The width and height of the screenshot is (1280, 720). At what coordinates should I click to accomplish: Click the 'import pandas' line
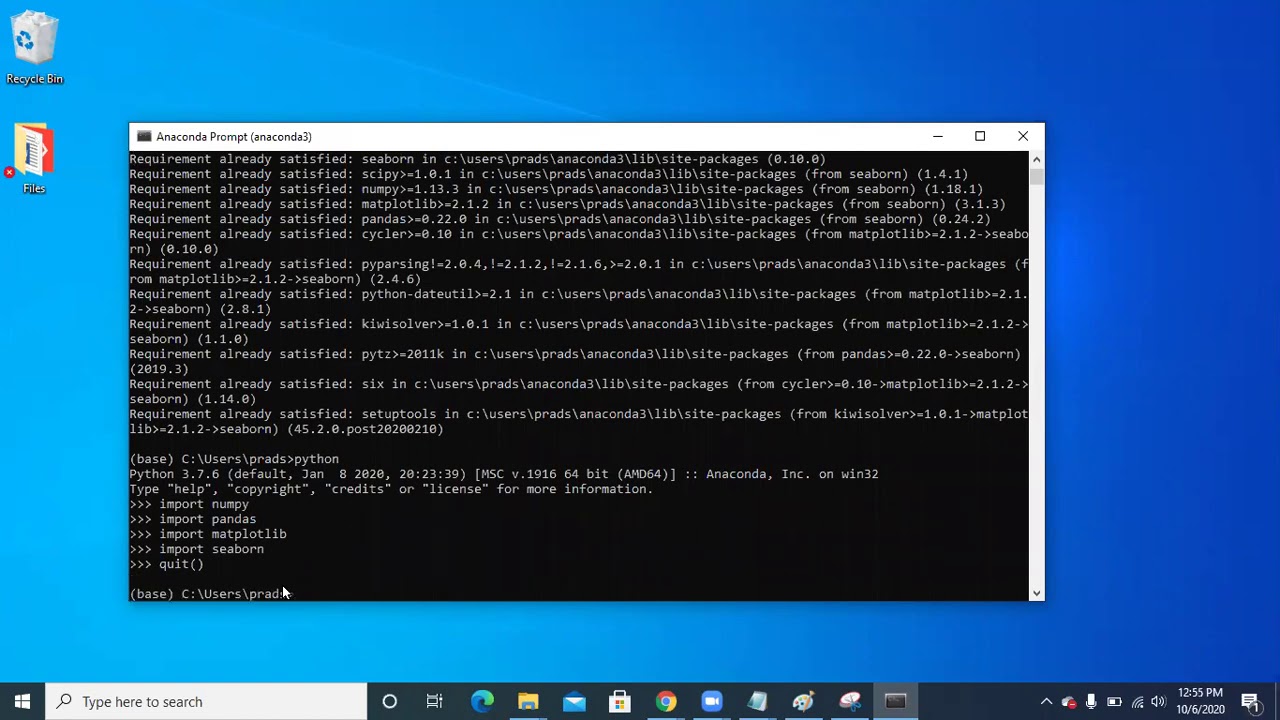pos(193,519)
